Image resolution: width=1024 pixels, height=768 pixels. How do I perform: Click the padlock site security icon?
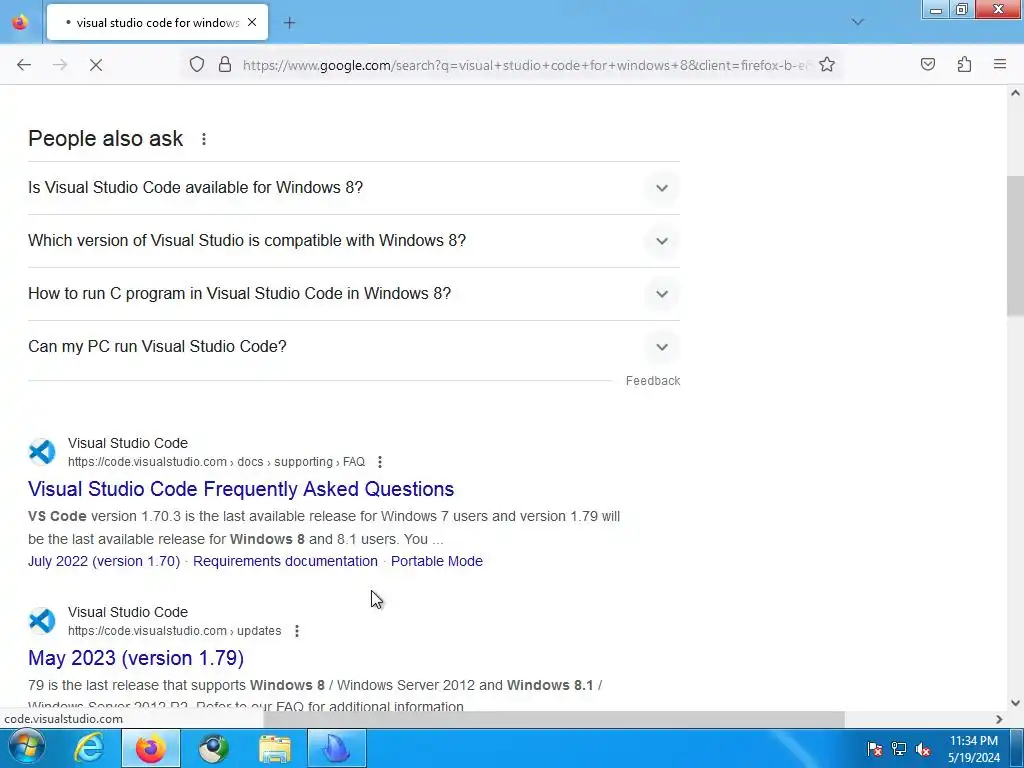tap(225, 64)
